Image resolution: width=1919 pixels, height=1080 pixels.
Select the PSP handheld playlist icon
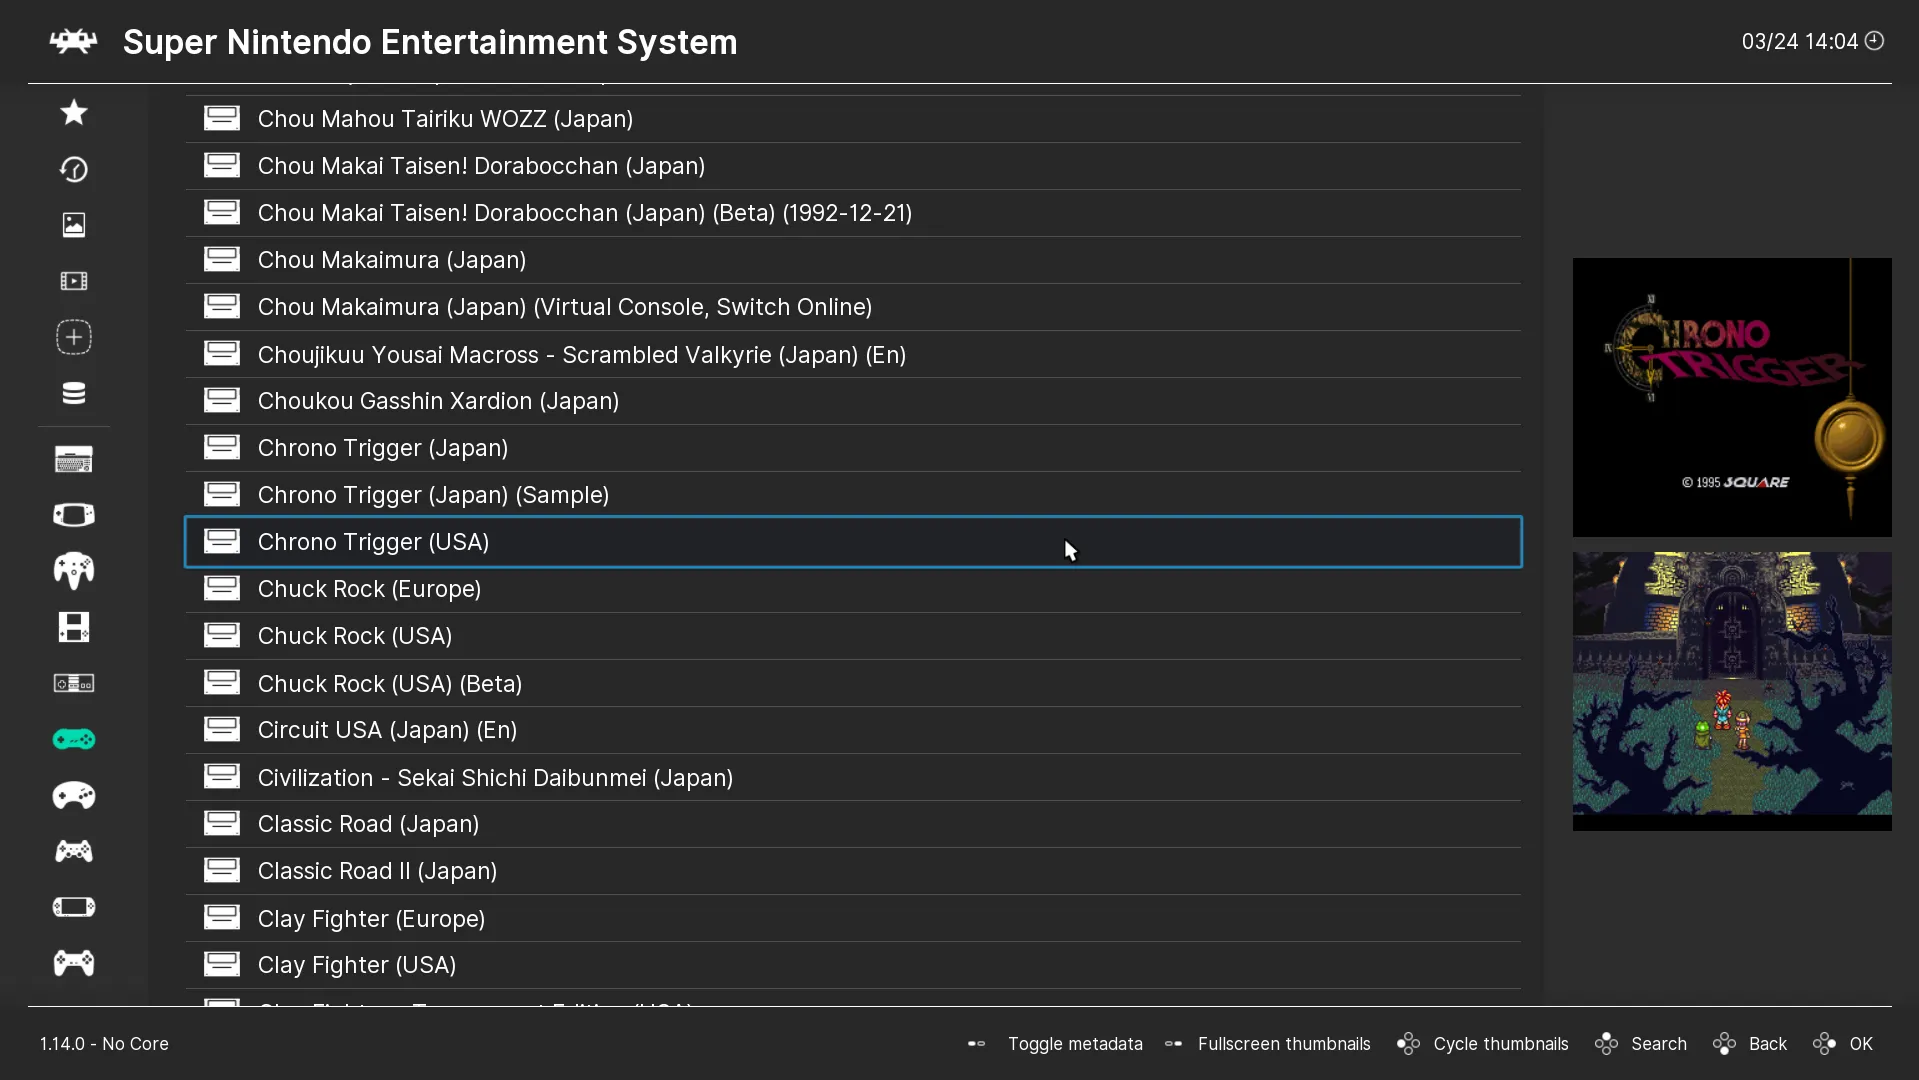[x=74, y=907]
